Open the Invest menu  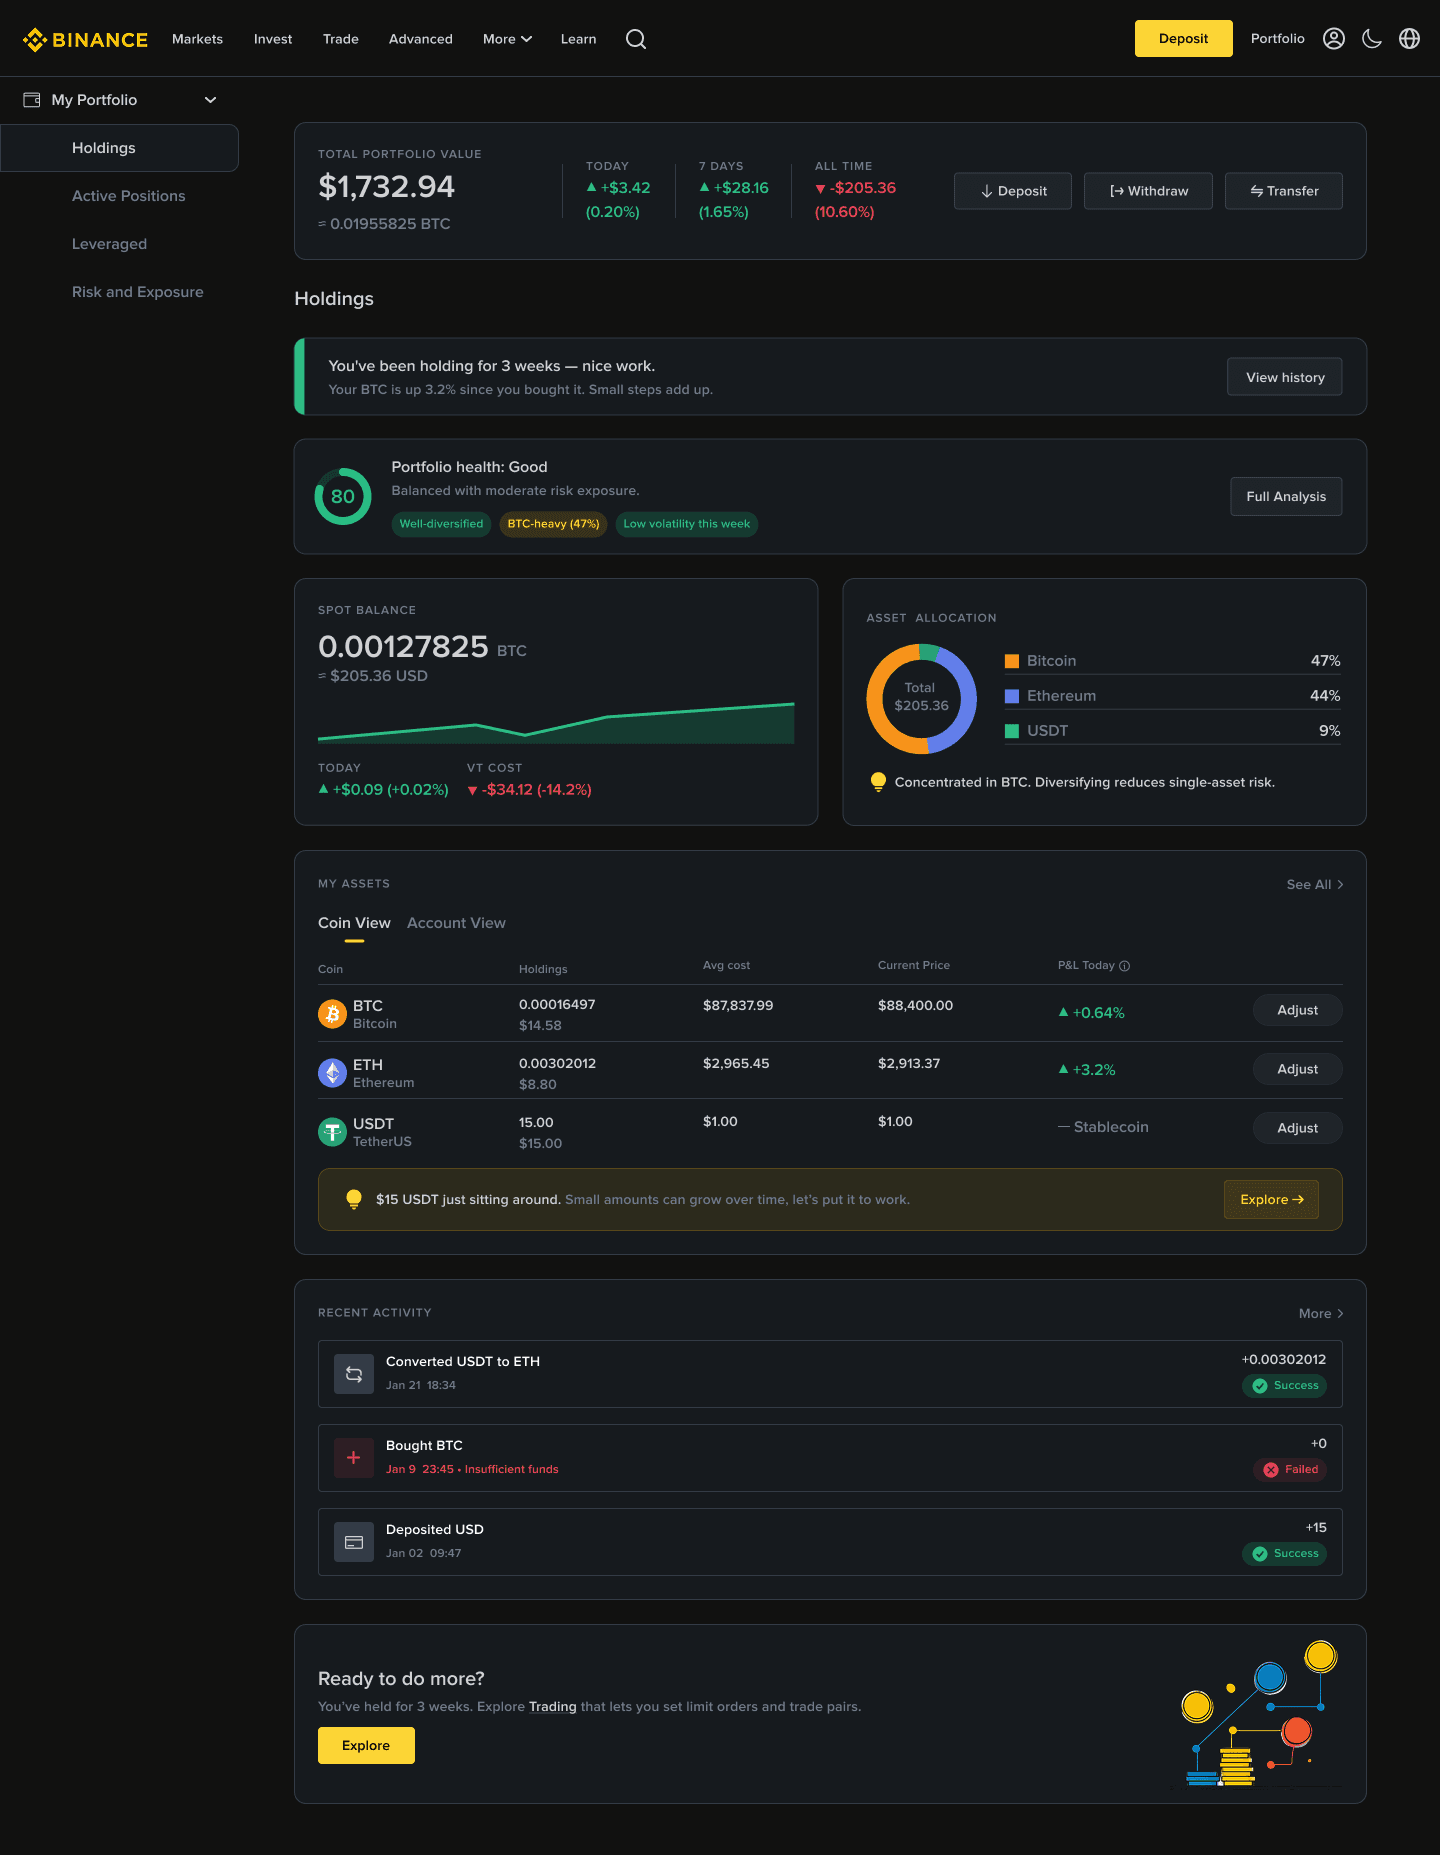273,39
